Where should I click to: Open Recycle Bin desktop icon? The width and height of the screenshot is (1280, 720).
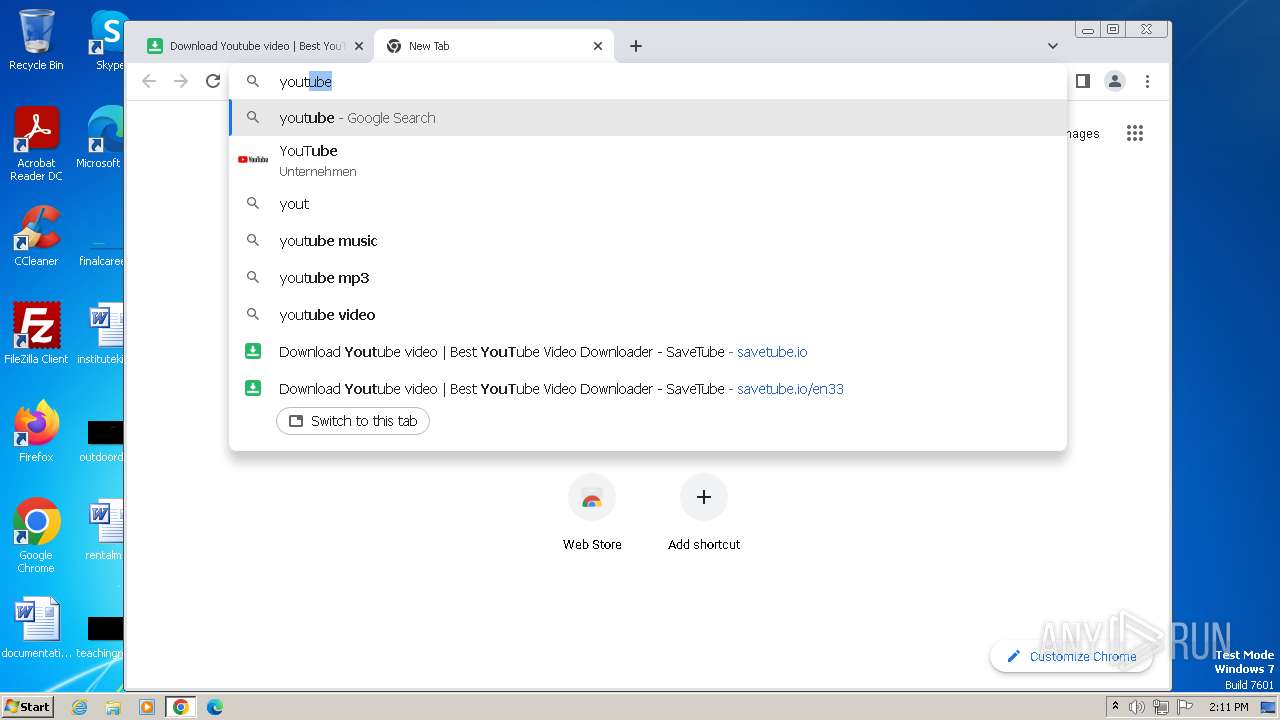[36, 40]
